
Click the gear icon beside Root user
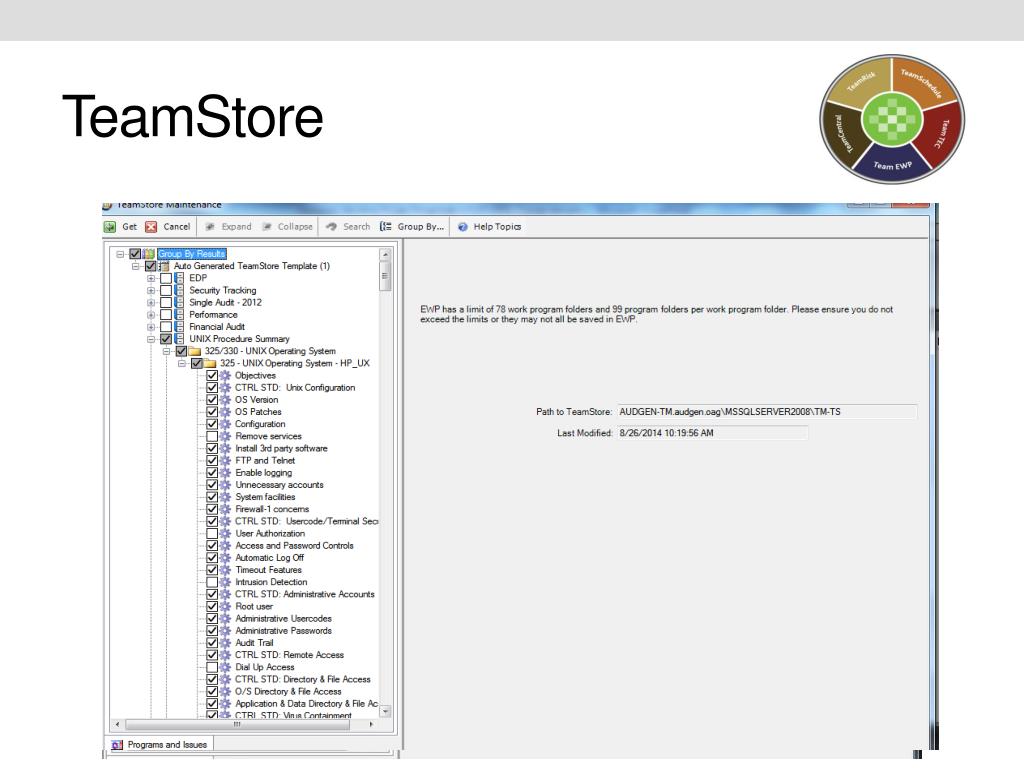coord(225,606)
